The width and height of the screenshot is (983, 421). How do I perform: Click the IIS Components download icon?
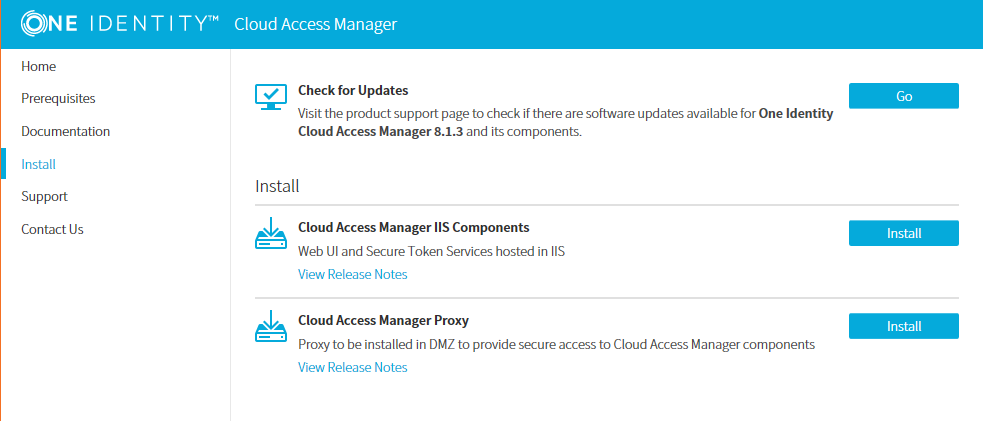[x=271, y=233]
